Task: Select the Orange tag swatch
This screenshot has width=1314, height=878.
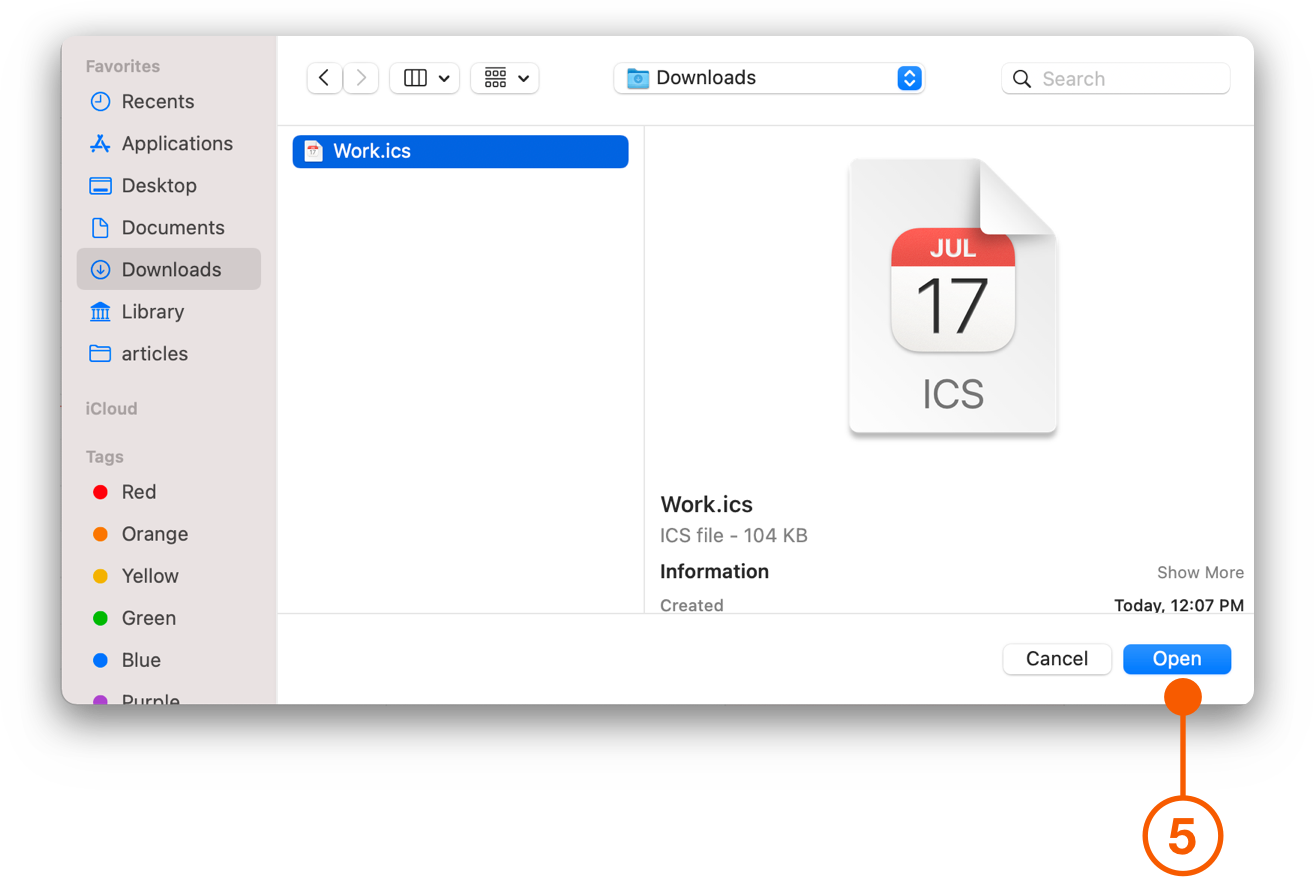Action: (155, 534)
